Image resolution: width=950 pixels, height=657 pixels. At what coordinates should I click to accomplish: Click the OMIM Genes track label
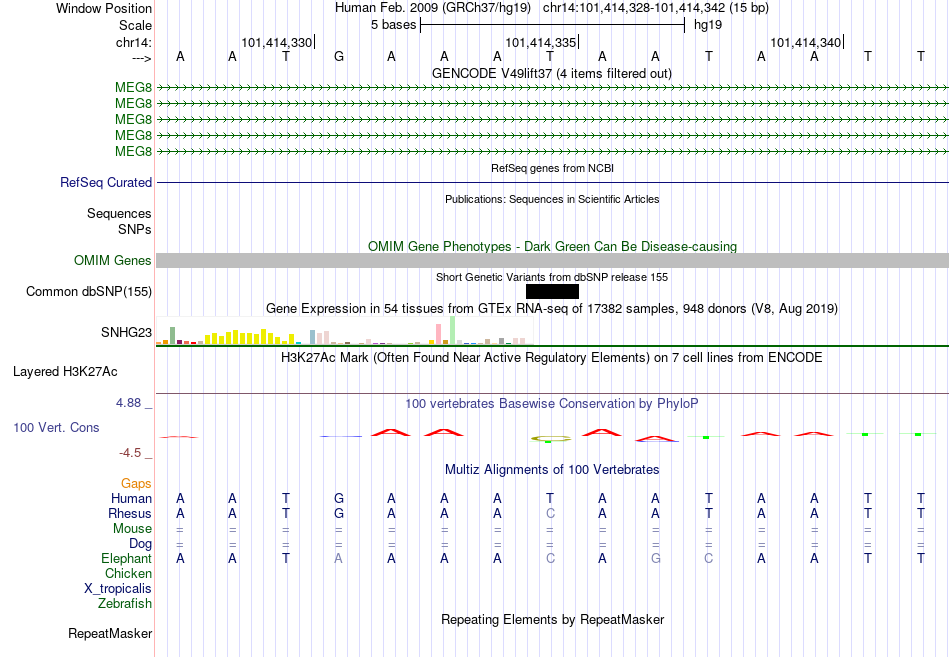112,261
